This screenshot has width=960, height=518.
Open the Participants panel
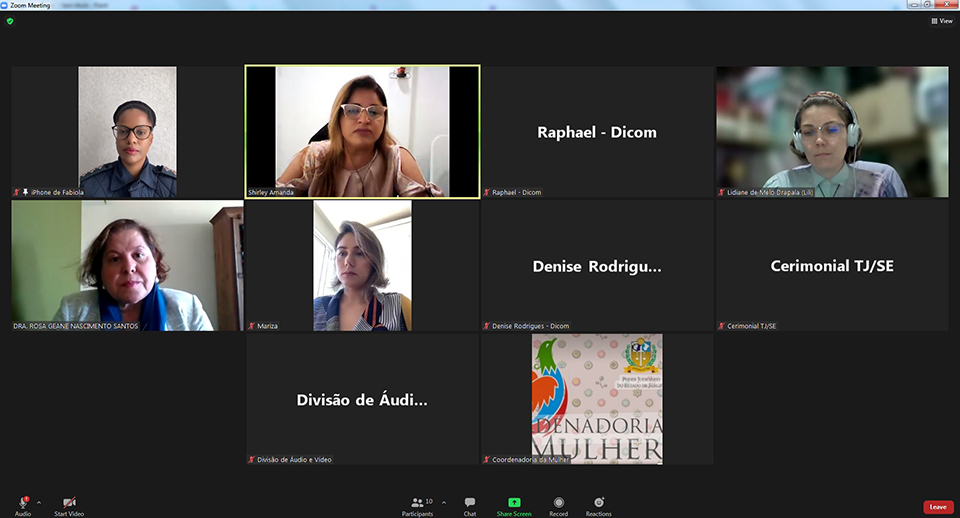(418, 503)
